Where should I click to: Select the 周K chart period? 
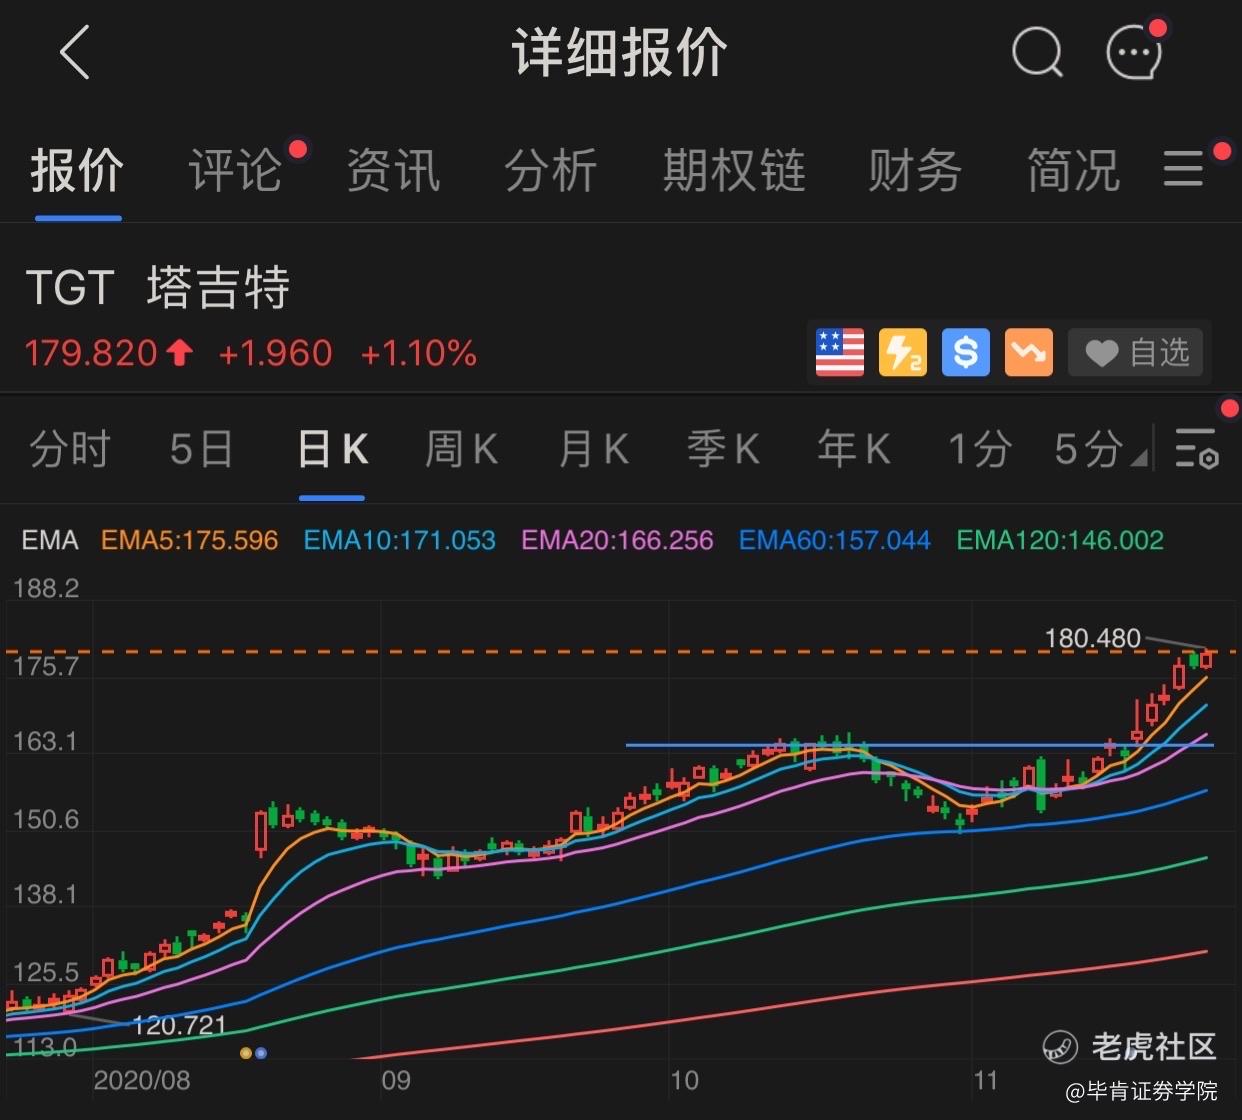461,449
